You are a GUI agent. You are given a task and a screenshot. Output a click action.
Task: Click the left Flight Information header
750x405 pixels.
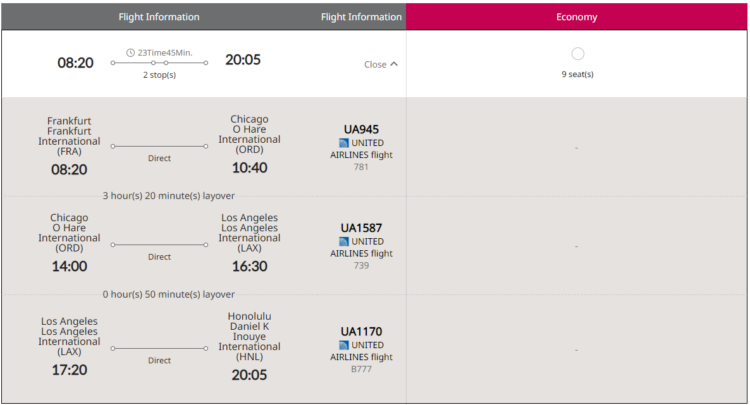(159, 17)
